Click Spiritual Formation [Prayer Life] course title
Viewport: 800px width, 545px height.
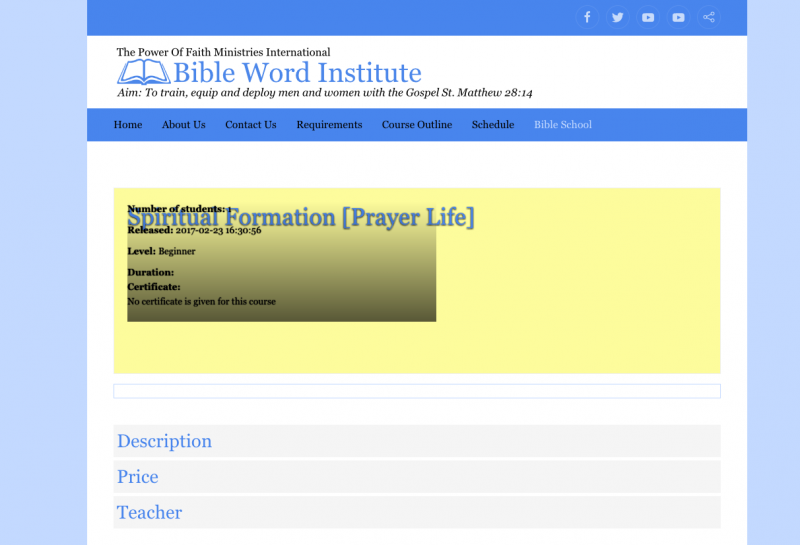tap(301, 217)
